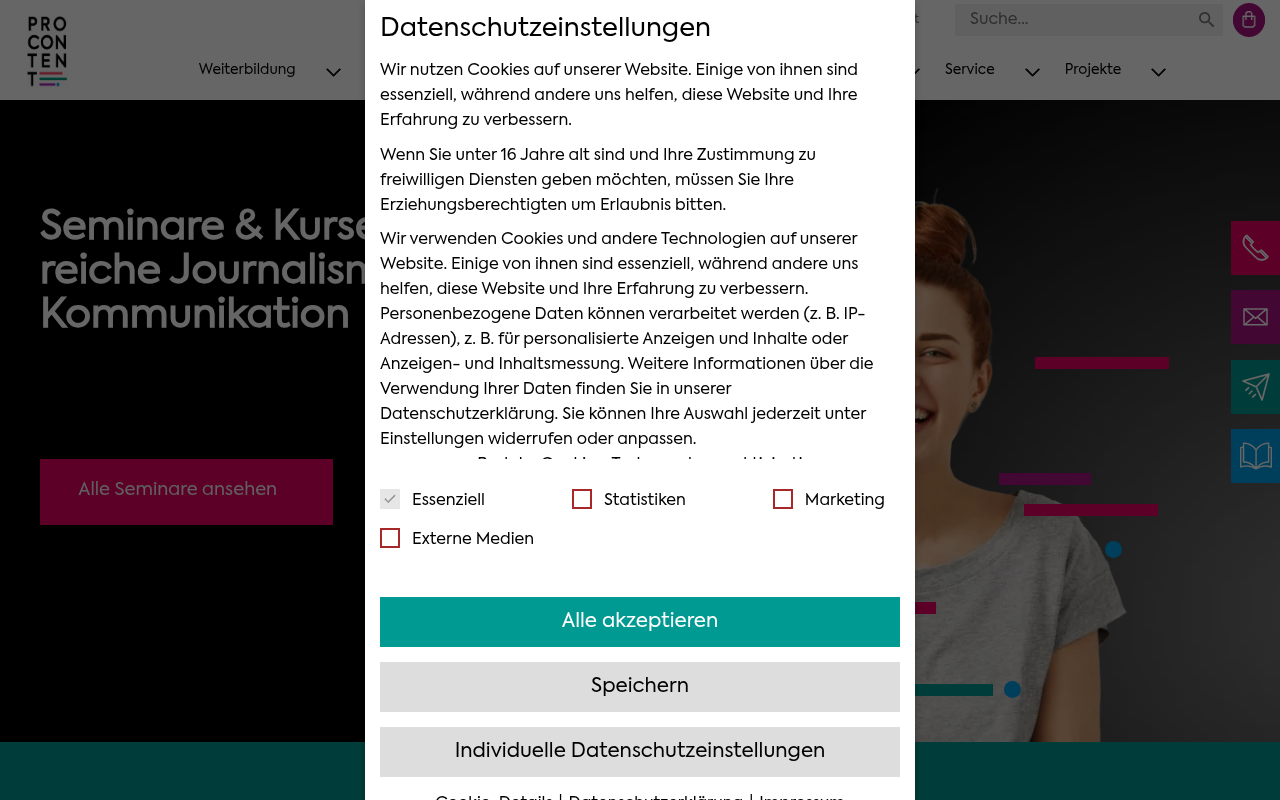Open the shopping bag cart
This screenshot has height=800, width=1280.
pyautogui.click(x=1249, y=20)
